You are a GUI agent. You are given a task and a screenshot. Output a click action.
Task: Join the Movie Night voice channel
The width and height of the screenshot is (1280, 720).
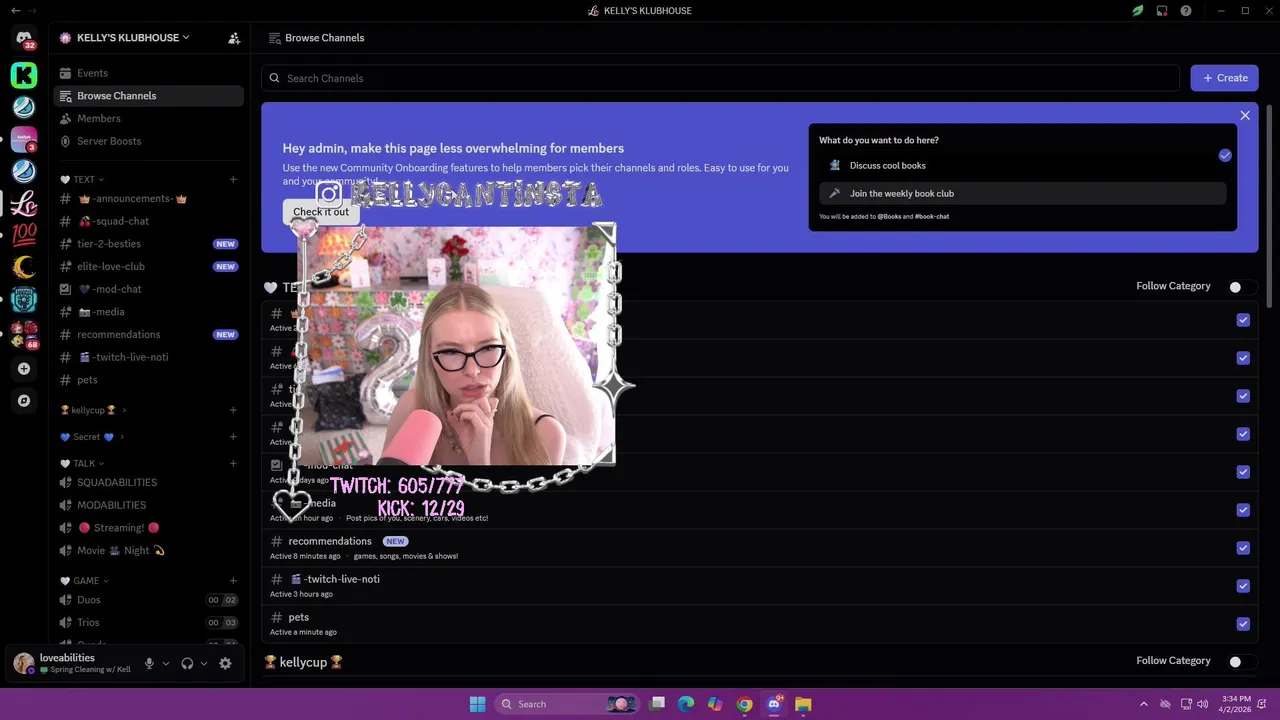(148, 551)
